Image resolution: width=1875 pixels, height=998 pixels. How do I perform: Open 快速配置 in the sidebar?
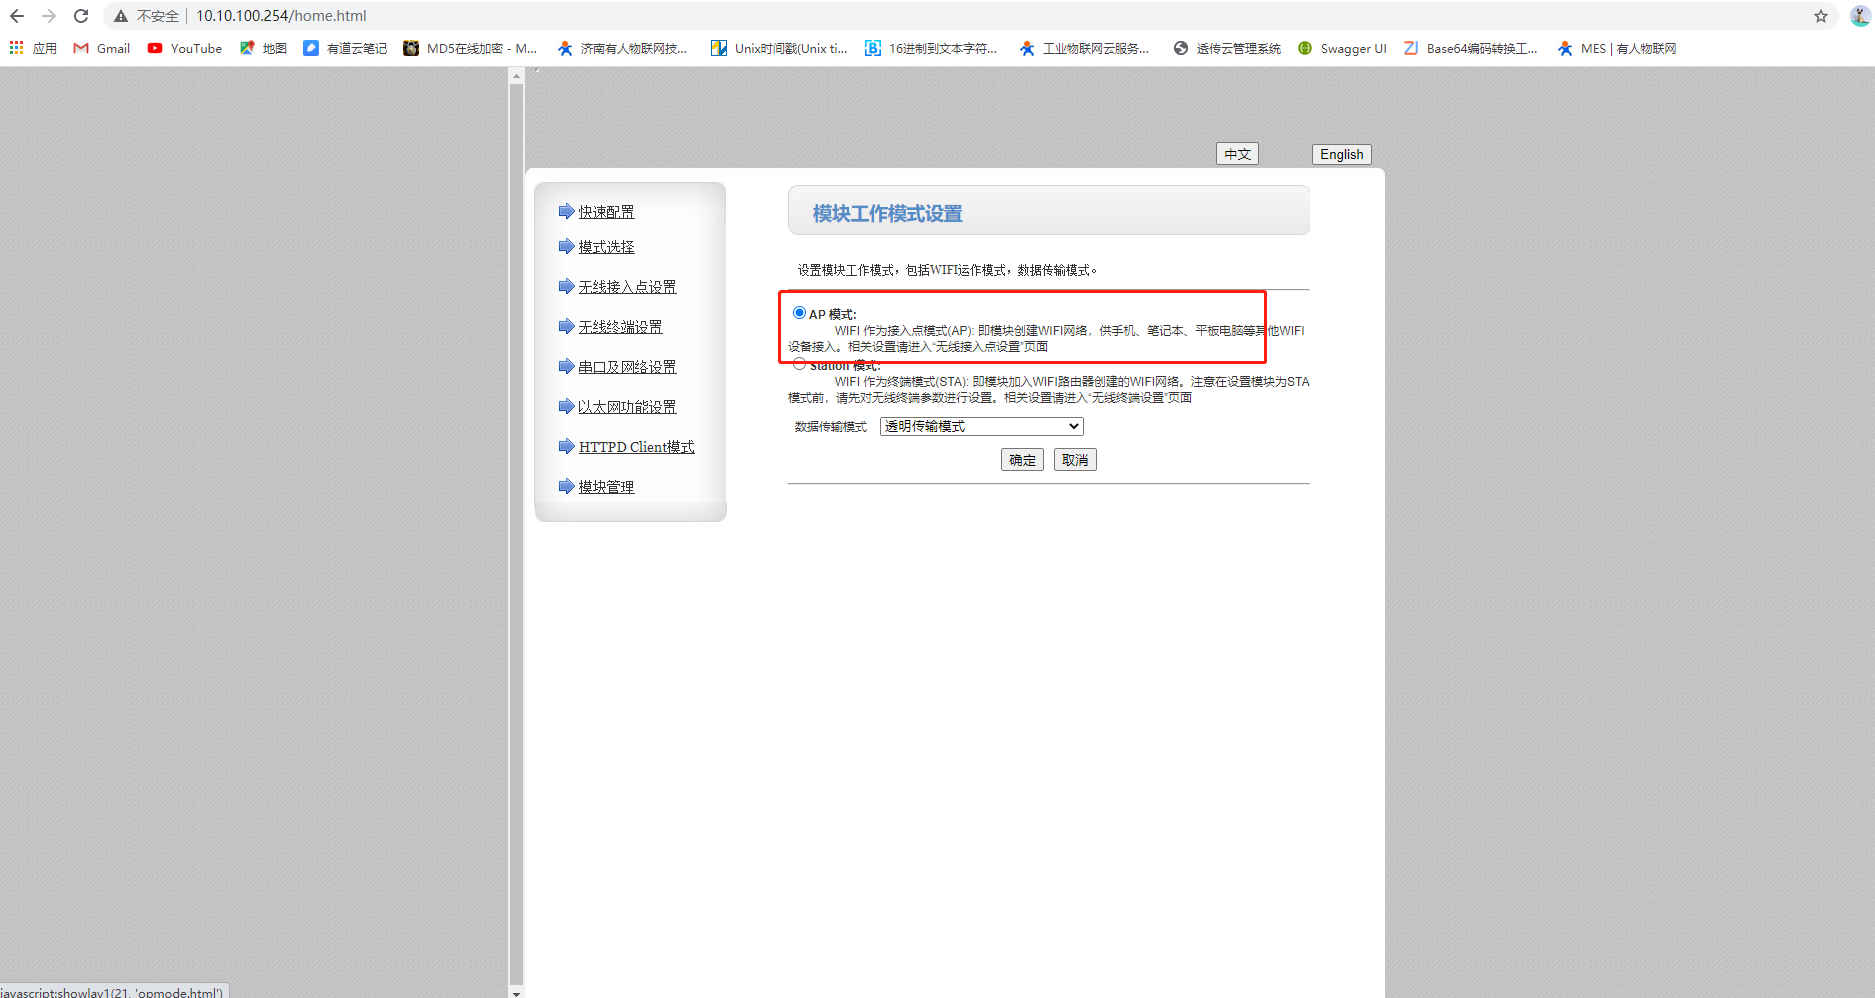(x=606, y=212)
